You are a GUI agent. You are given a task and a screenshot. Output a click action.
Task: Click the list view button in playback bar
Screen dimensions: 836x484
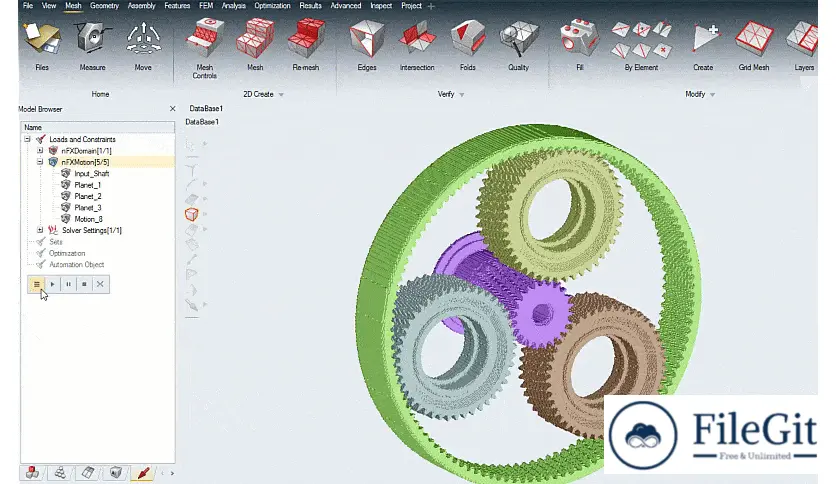(x=36, y=284)
